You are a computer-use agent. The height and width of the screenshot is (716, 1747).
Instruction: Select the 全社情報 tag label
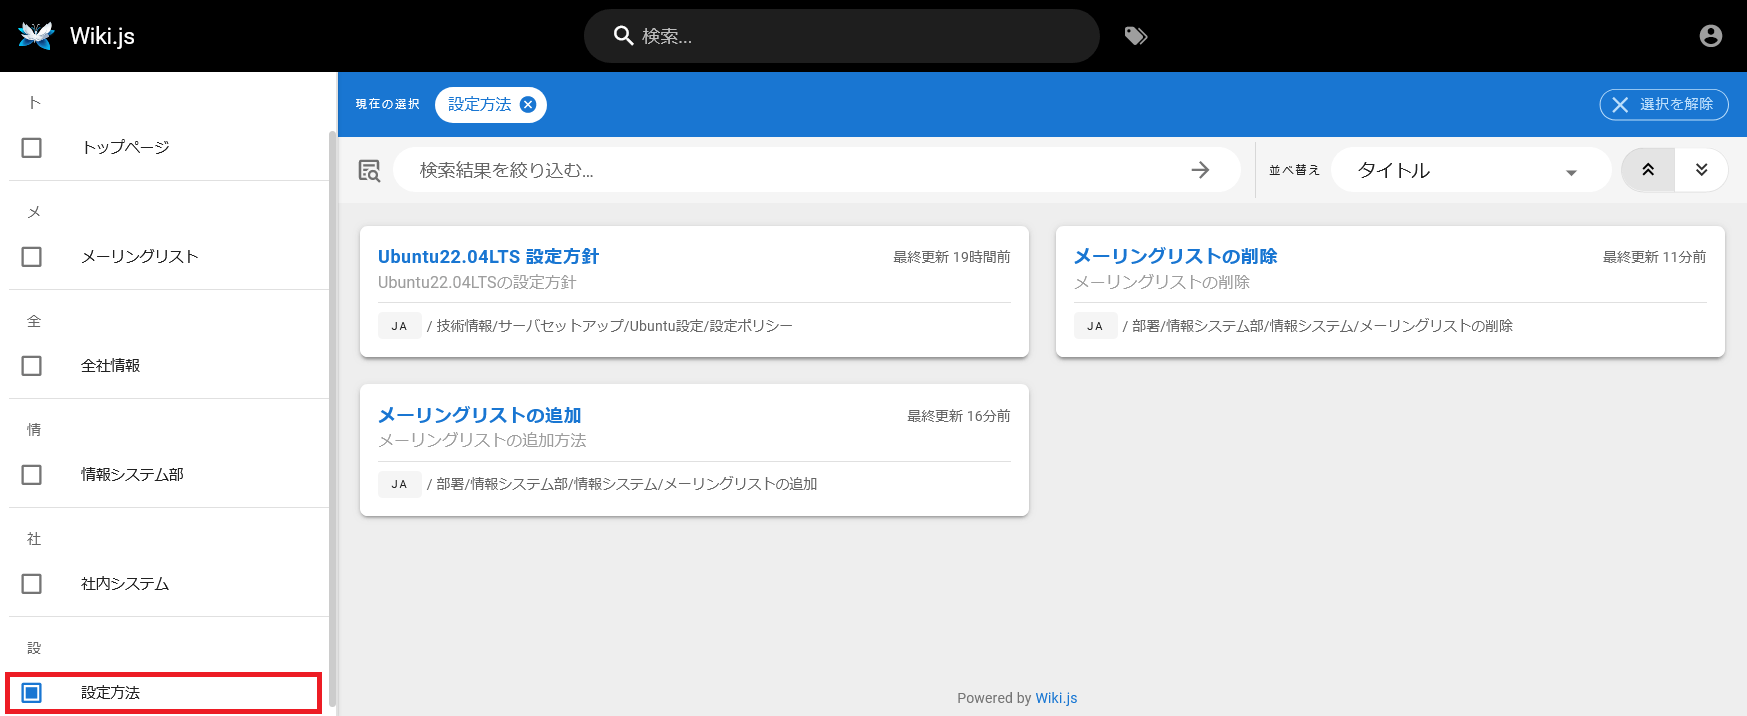tap(110, 365)
